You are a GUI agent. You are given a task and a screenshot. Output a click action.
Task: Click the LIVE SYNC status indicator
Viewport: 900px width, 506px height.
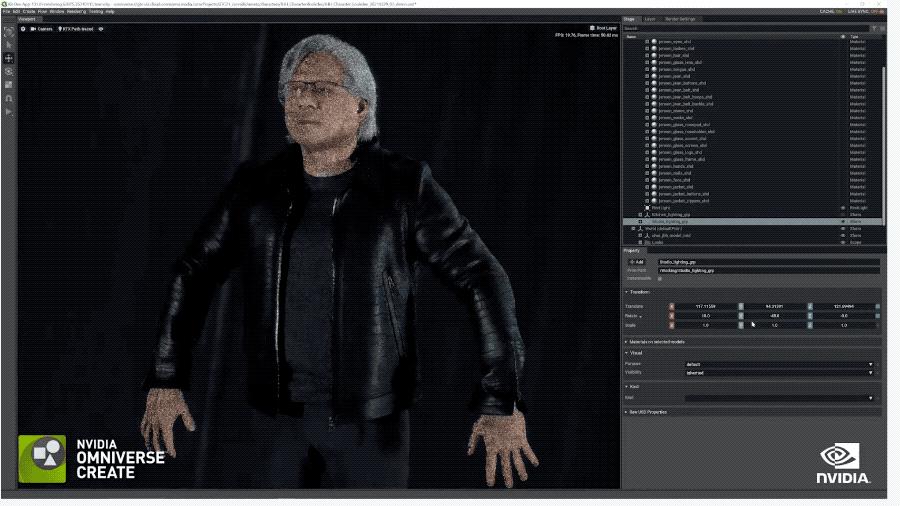tap(866, 11)
